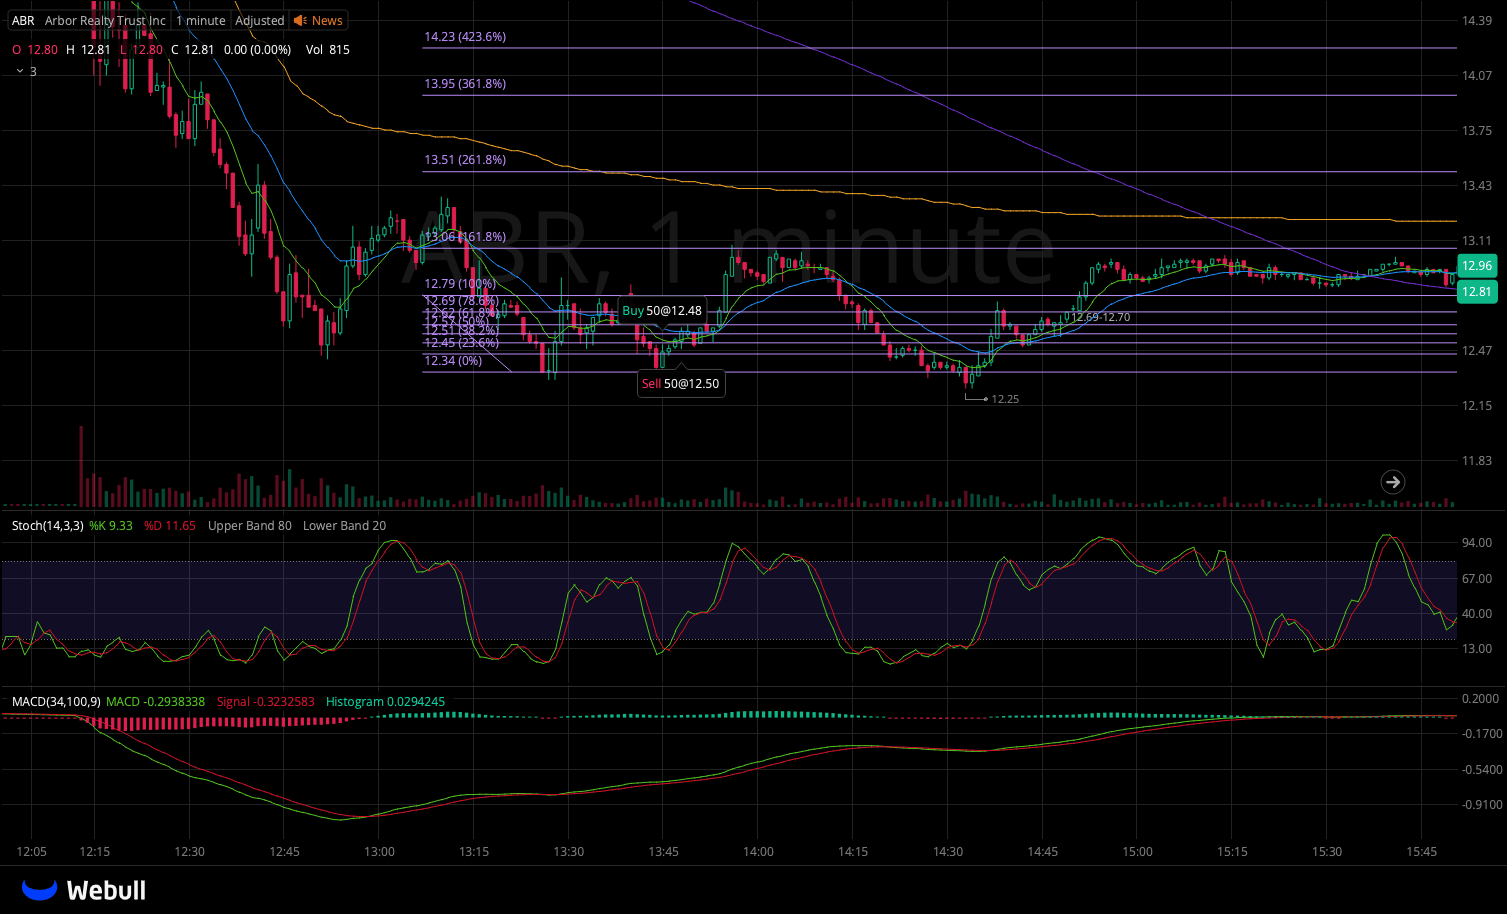The image size is (1507, 914).
Task: Open Stoch(14,3,3) indicator settings
Action: click(47, 525)
